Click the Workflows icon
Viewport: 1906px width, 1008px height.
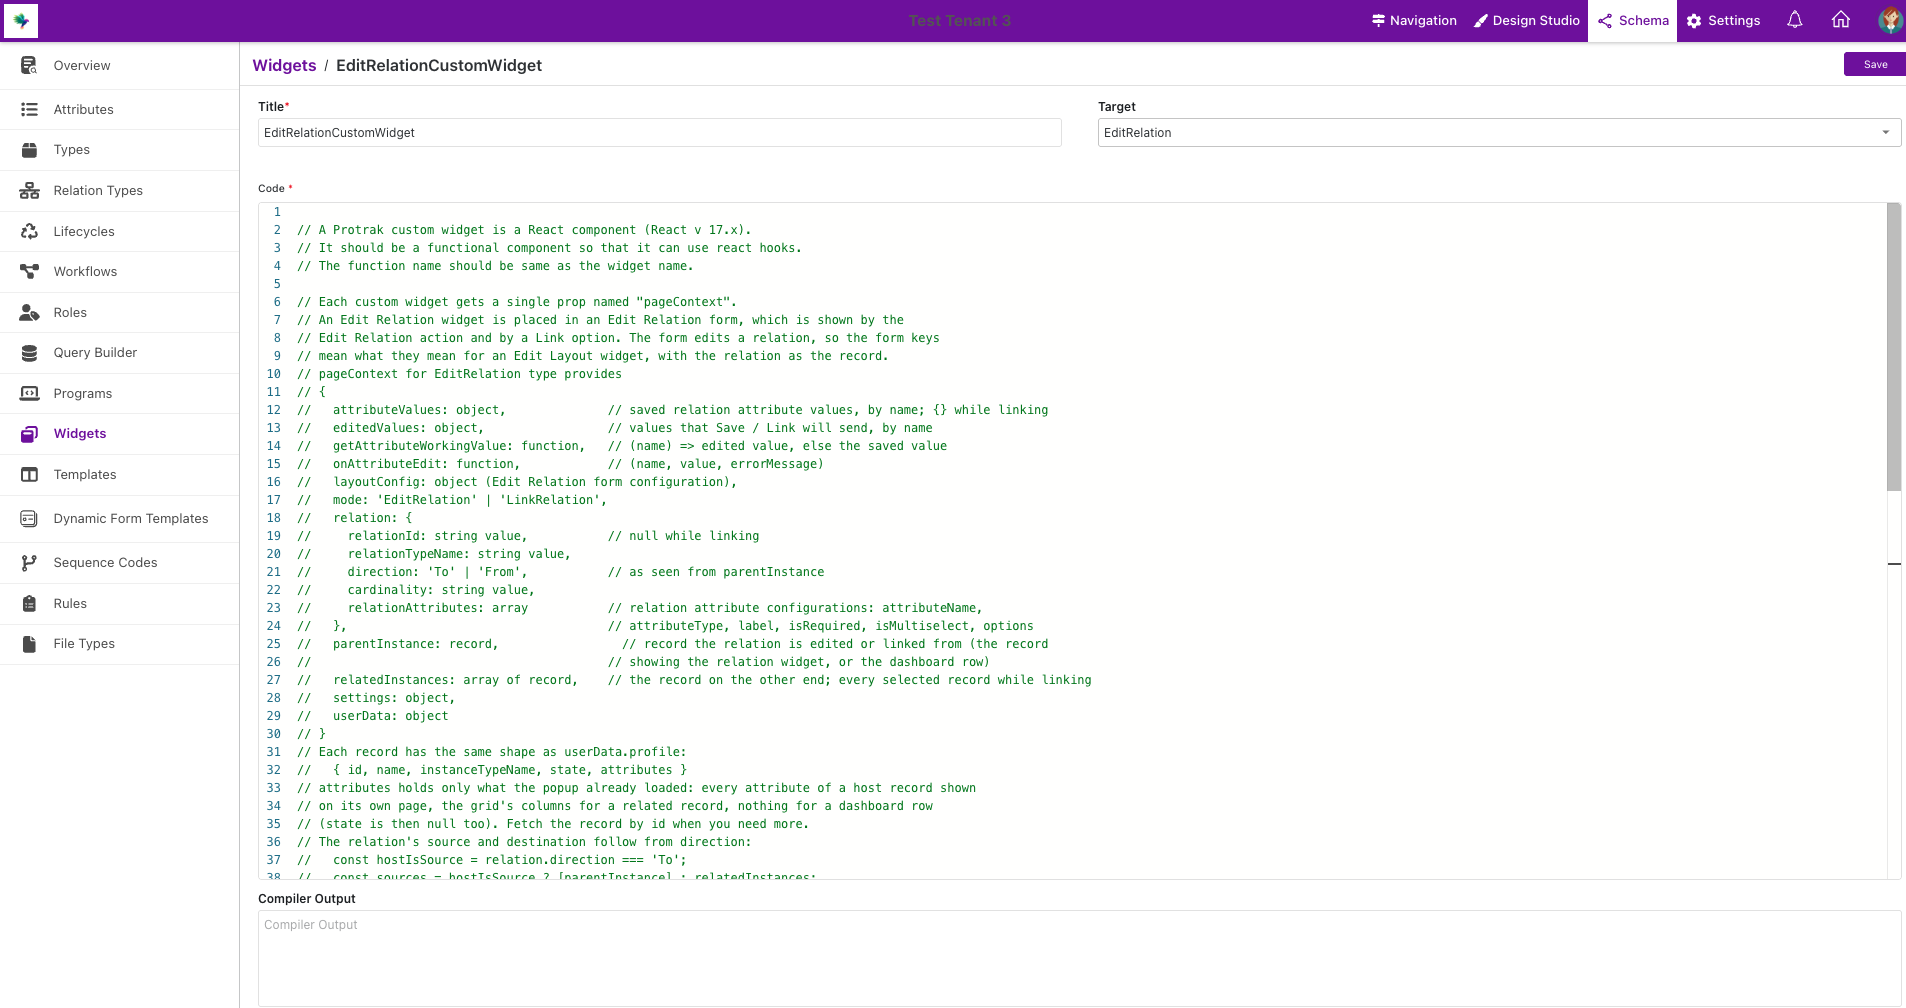(29, 272)
